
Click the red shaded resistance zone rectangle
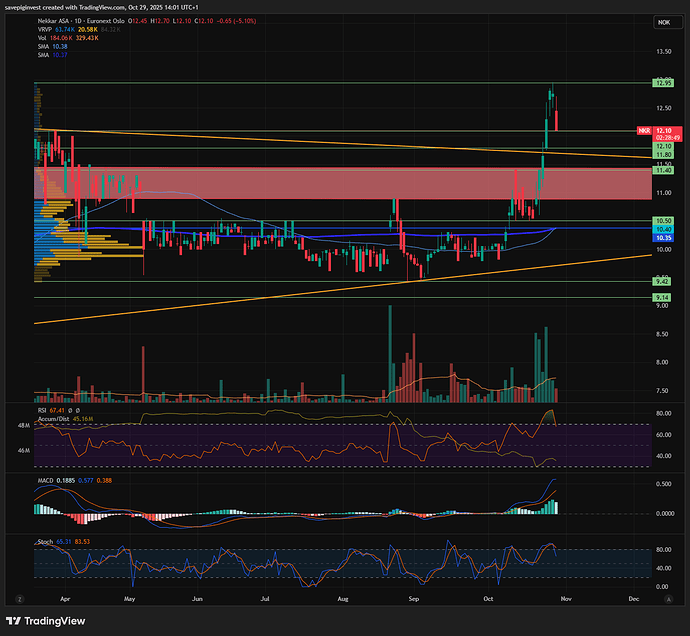tap(300, 183)
